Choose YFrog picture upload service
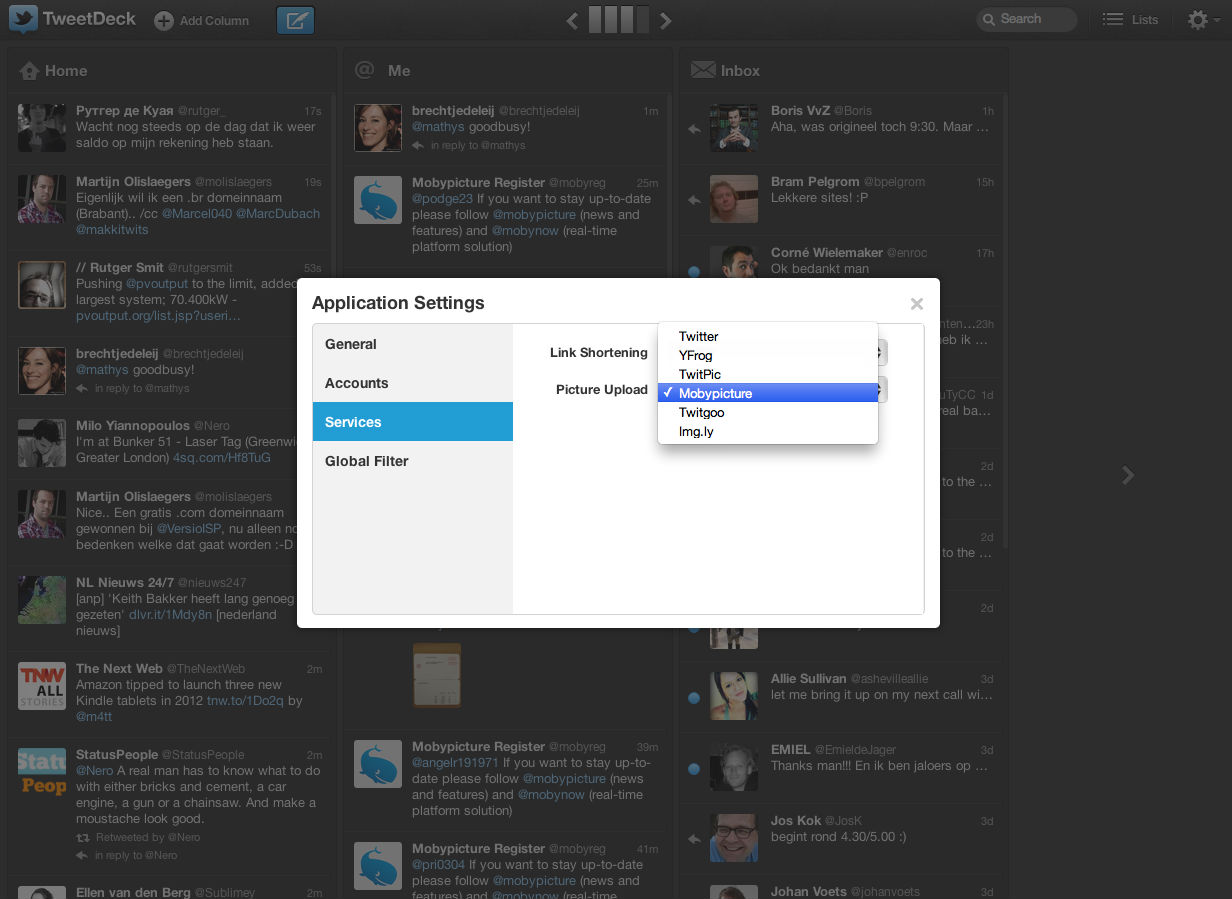Viewport: 1232px width, 899px height. pyautogui.click(x=695, y=355)
